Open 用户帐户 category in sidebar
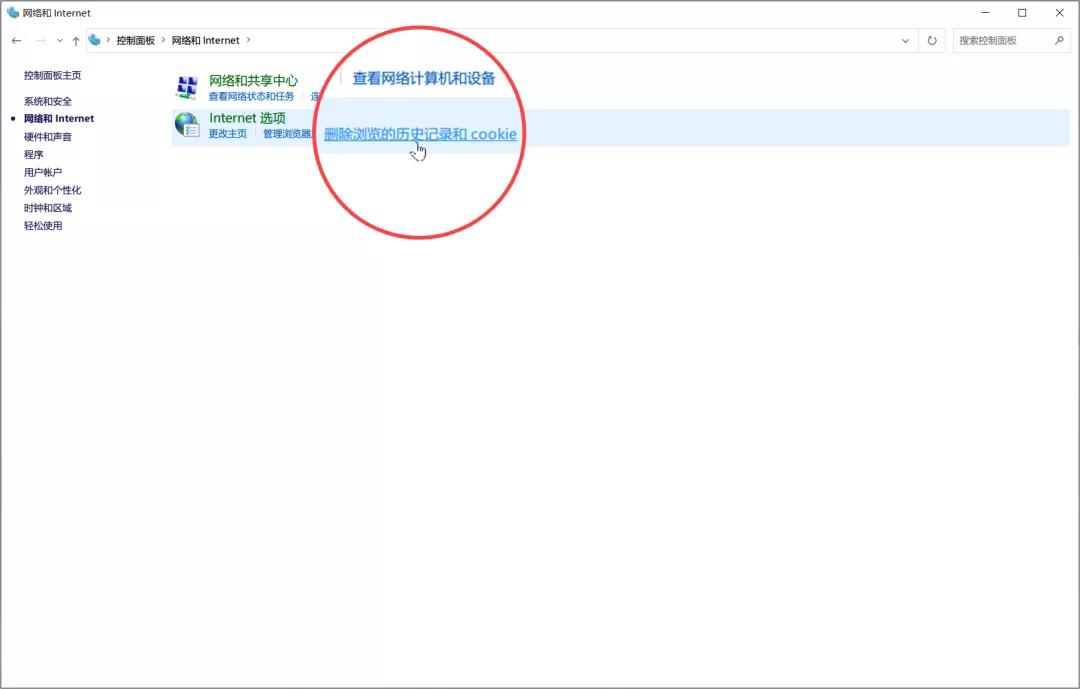 click(x=43, y=172)
